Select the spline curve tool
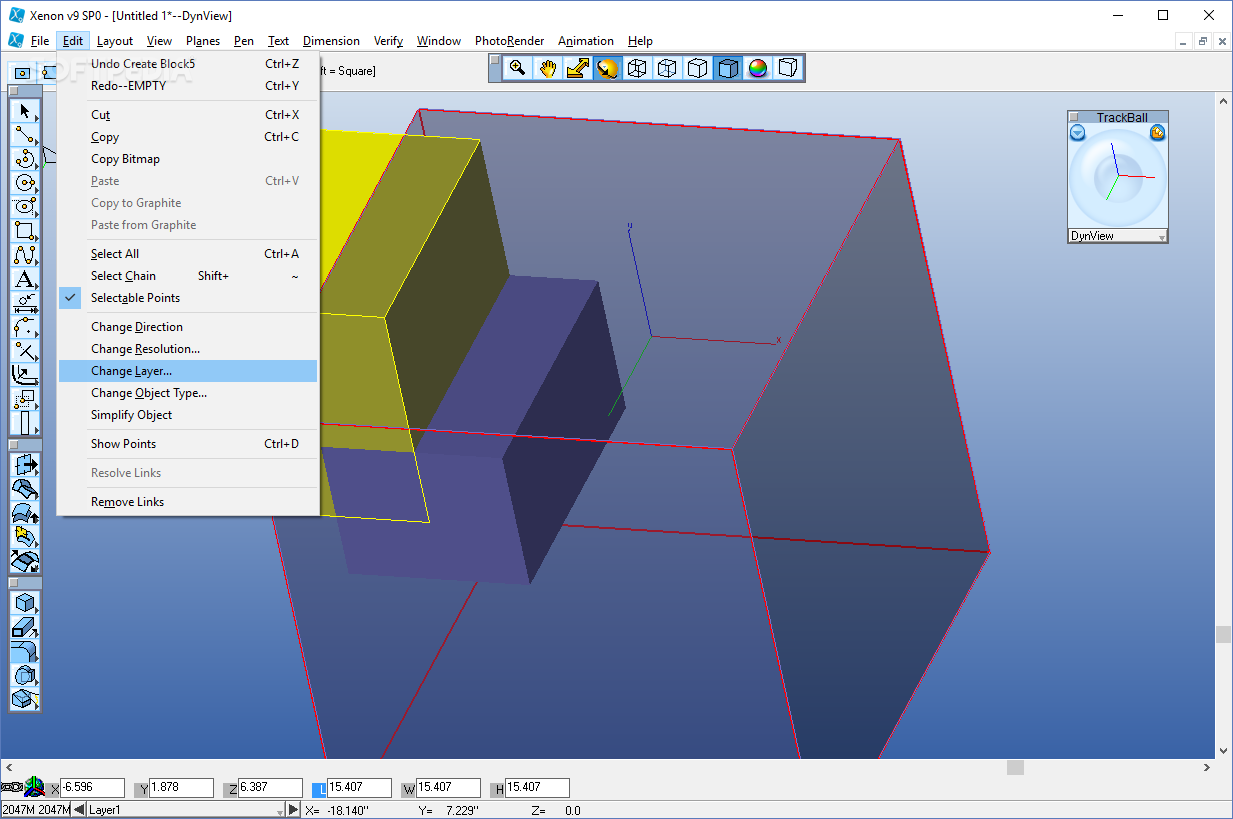 pyautogui.click(x=24, y=255)
